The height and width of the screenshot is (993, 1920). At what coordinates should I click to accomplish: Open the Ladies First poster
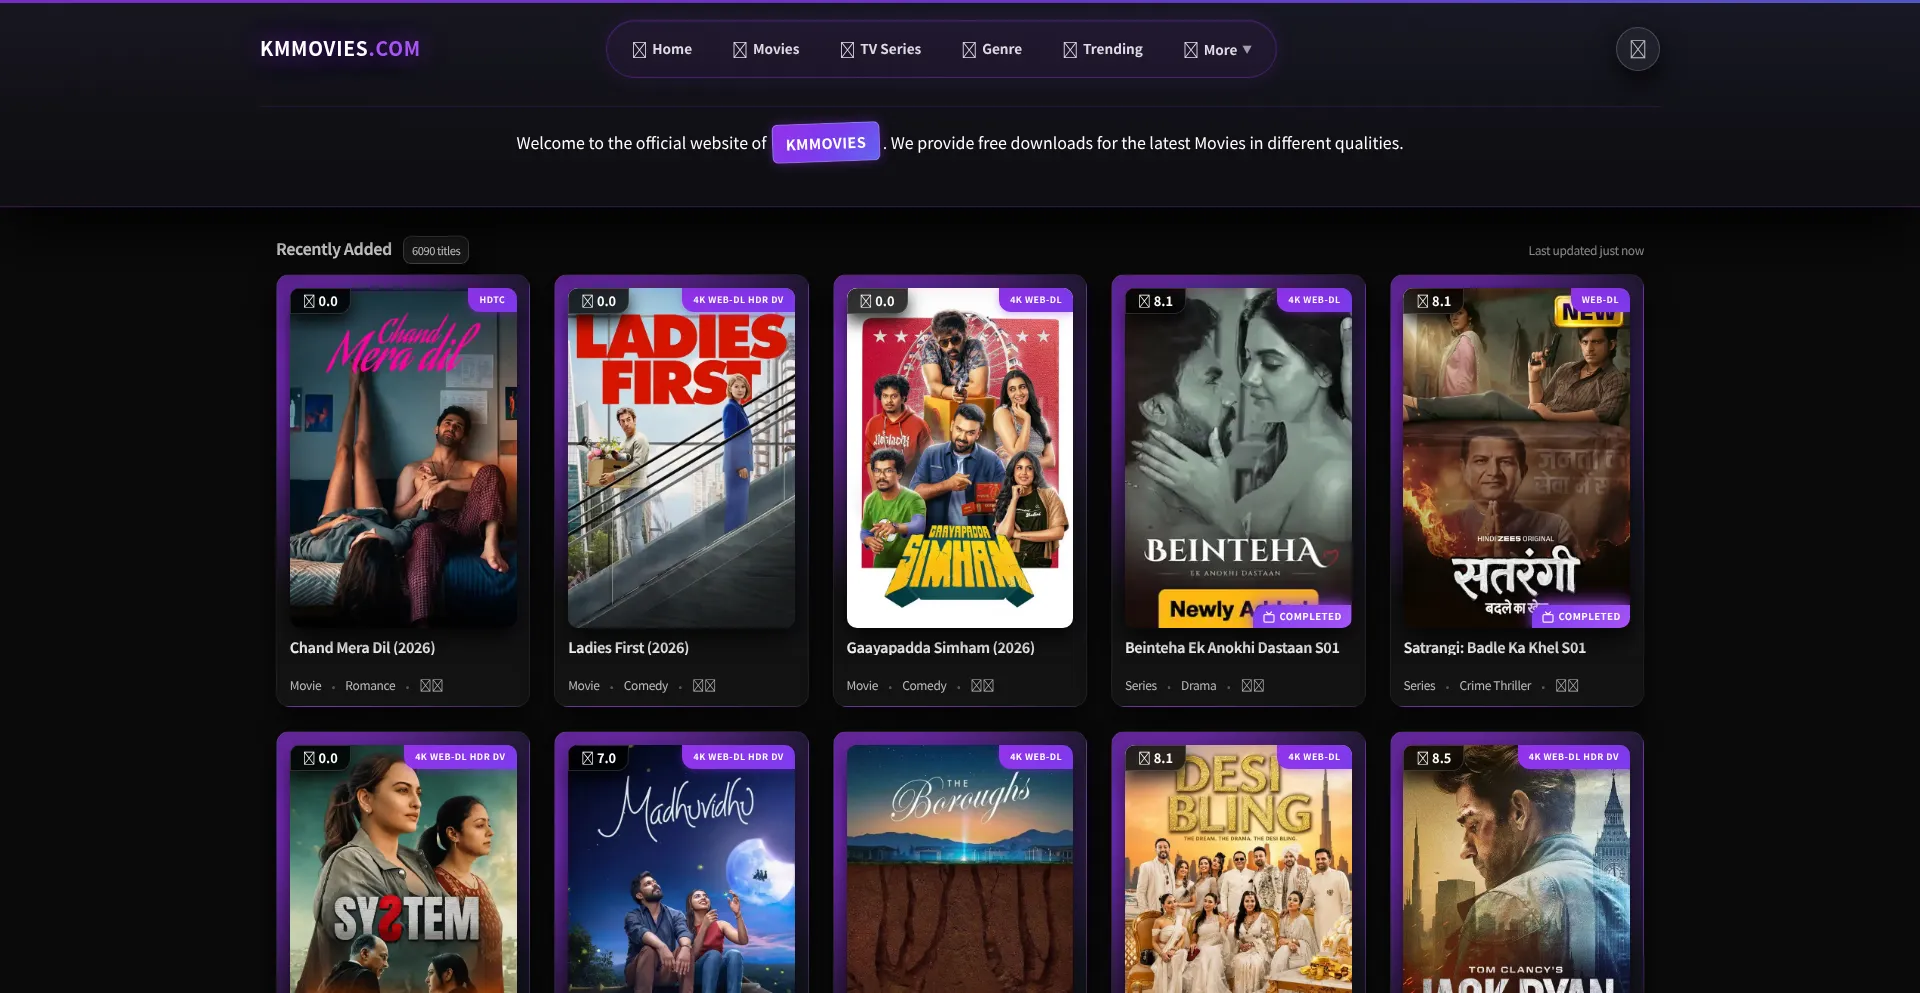[681, 458]
